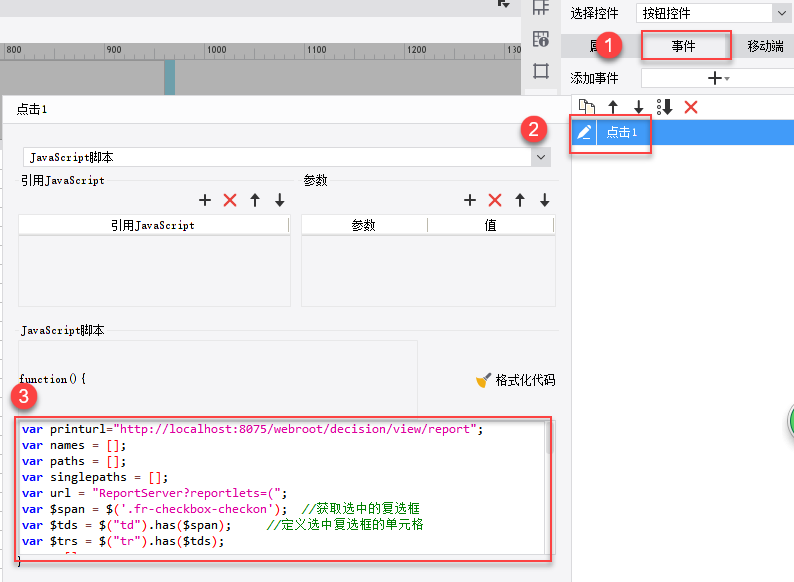The height and width of the screenshot is (582, 794).
Task: Delete 参数 row with red X
Action: click(x=495, y=200)
